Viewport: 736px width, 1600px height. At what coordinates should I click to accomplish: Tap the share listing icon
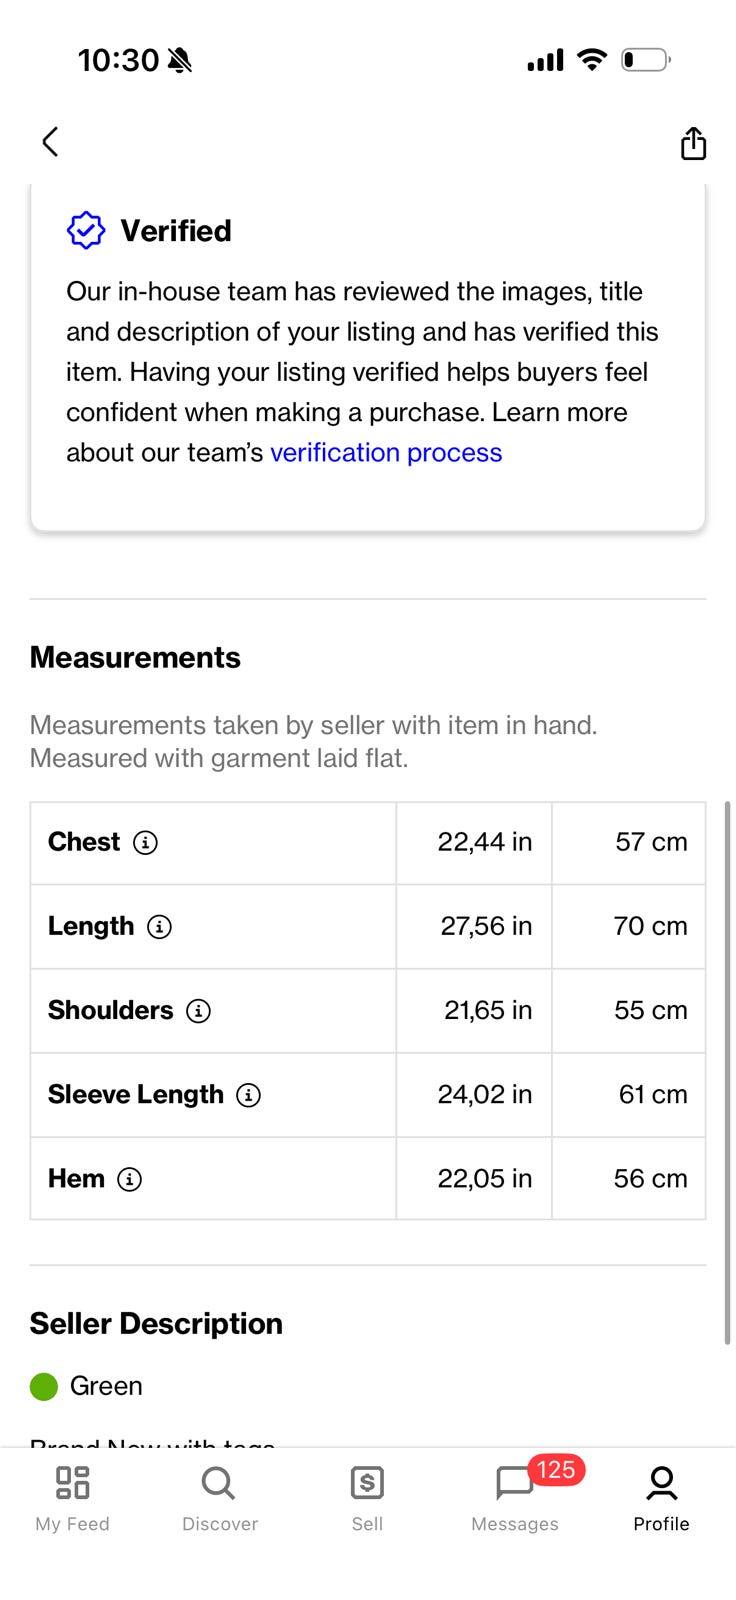pyautogui.click(x=693, y=144)
